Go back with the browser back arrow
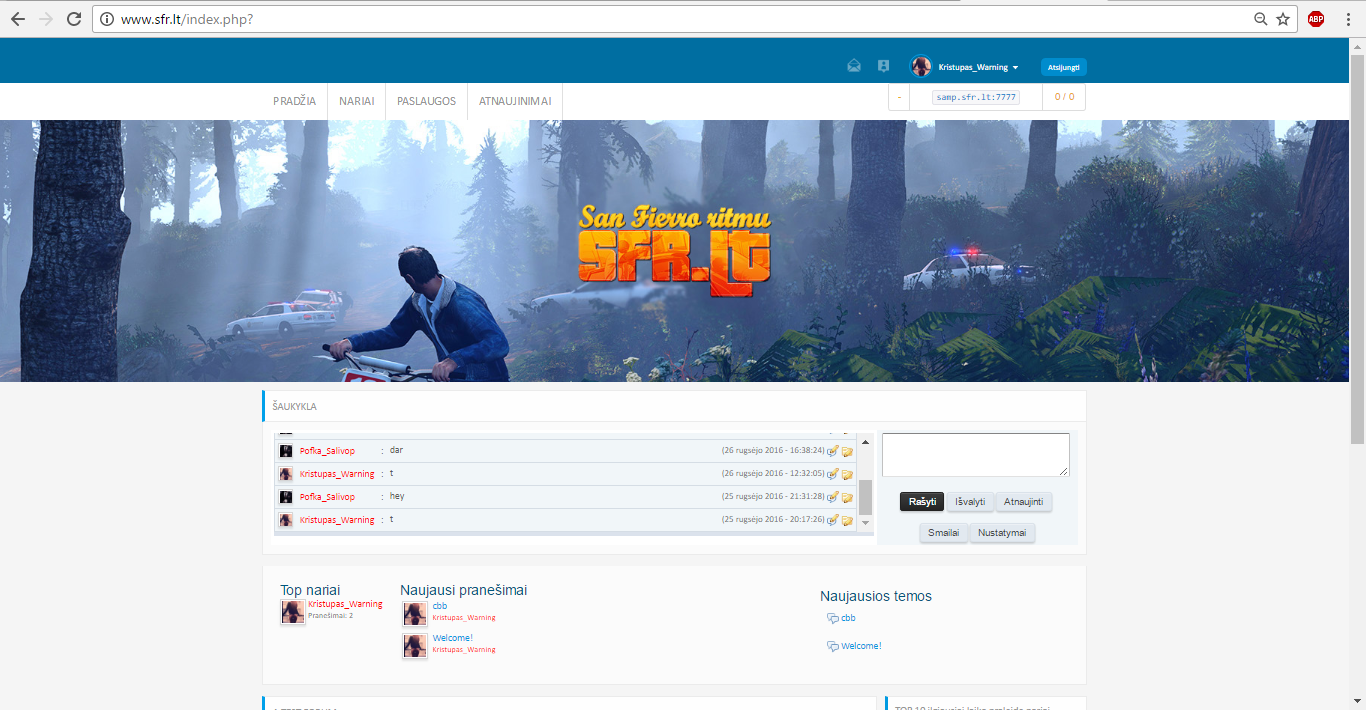The height and width of the screenshot is (710, 1366). (x=18, y=19)
